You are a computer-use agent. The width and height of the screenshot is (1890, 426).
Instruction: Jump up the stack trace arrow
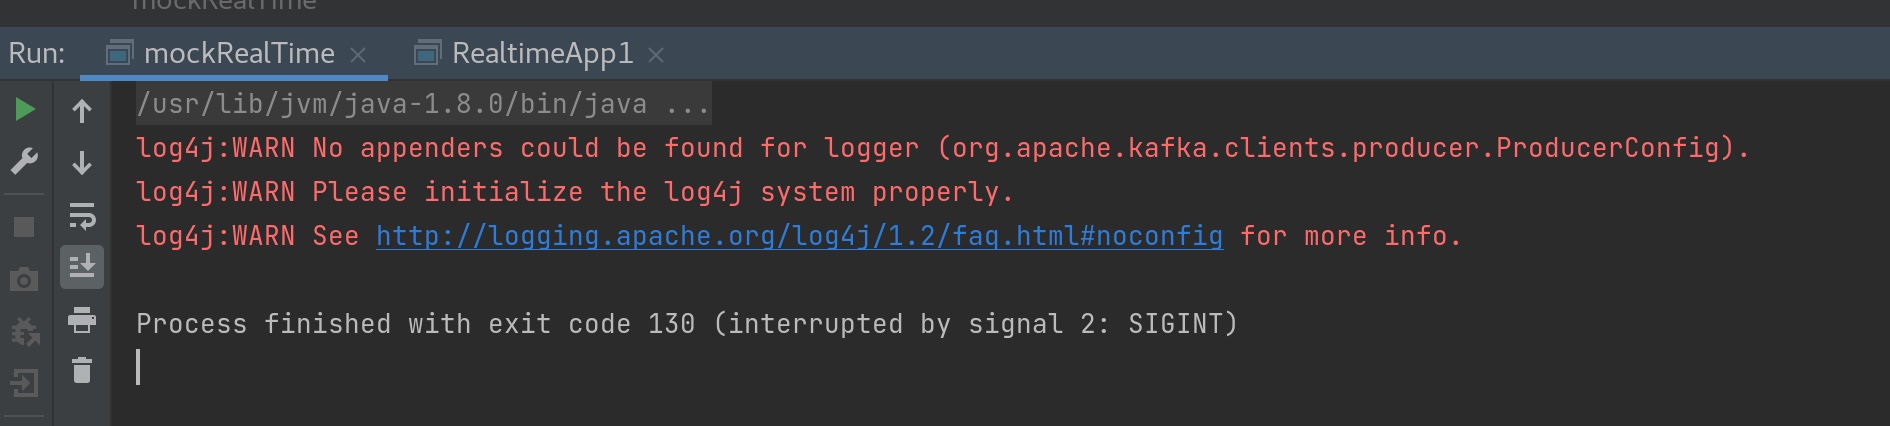click(82, 110)
